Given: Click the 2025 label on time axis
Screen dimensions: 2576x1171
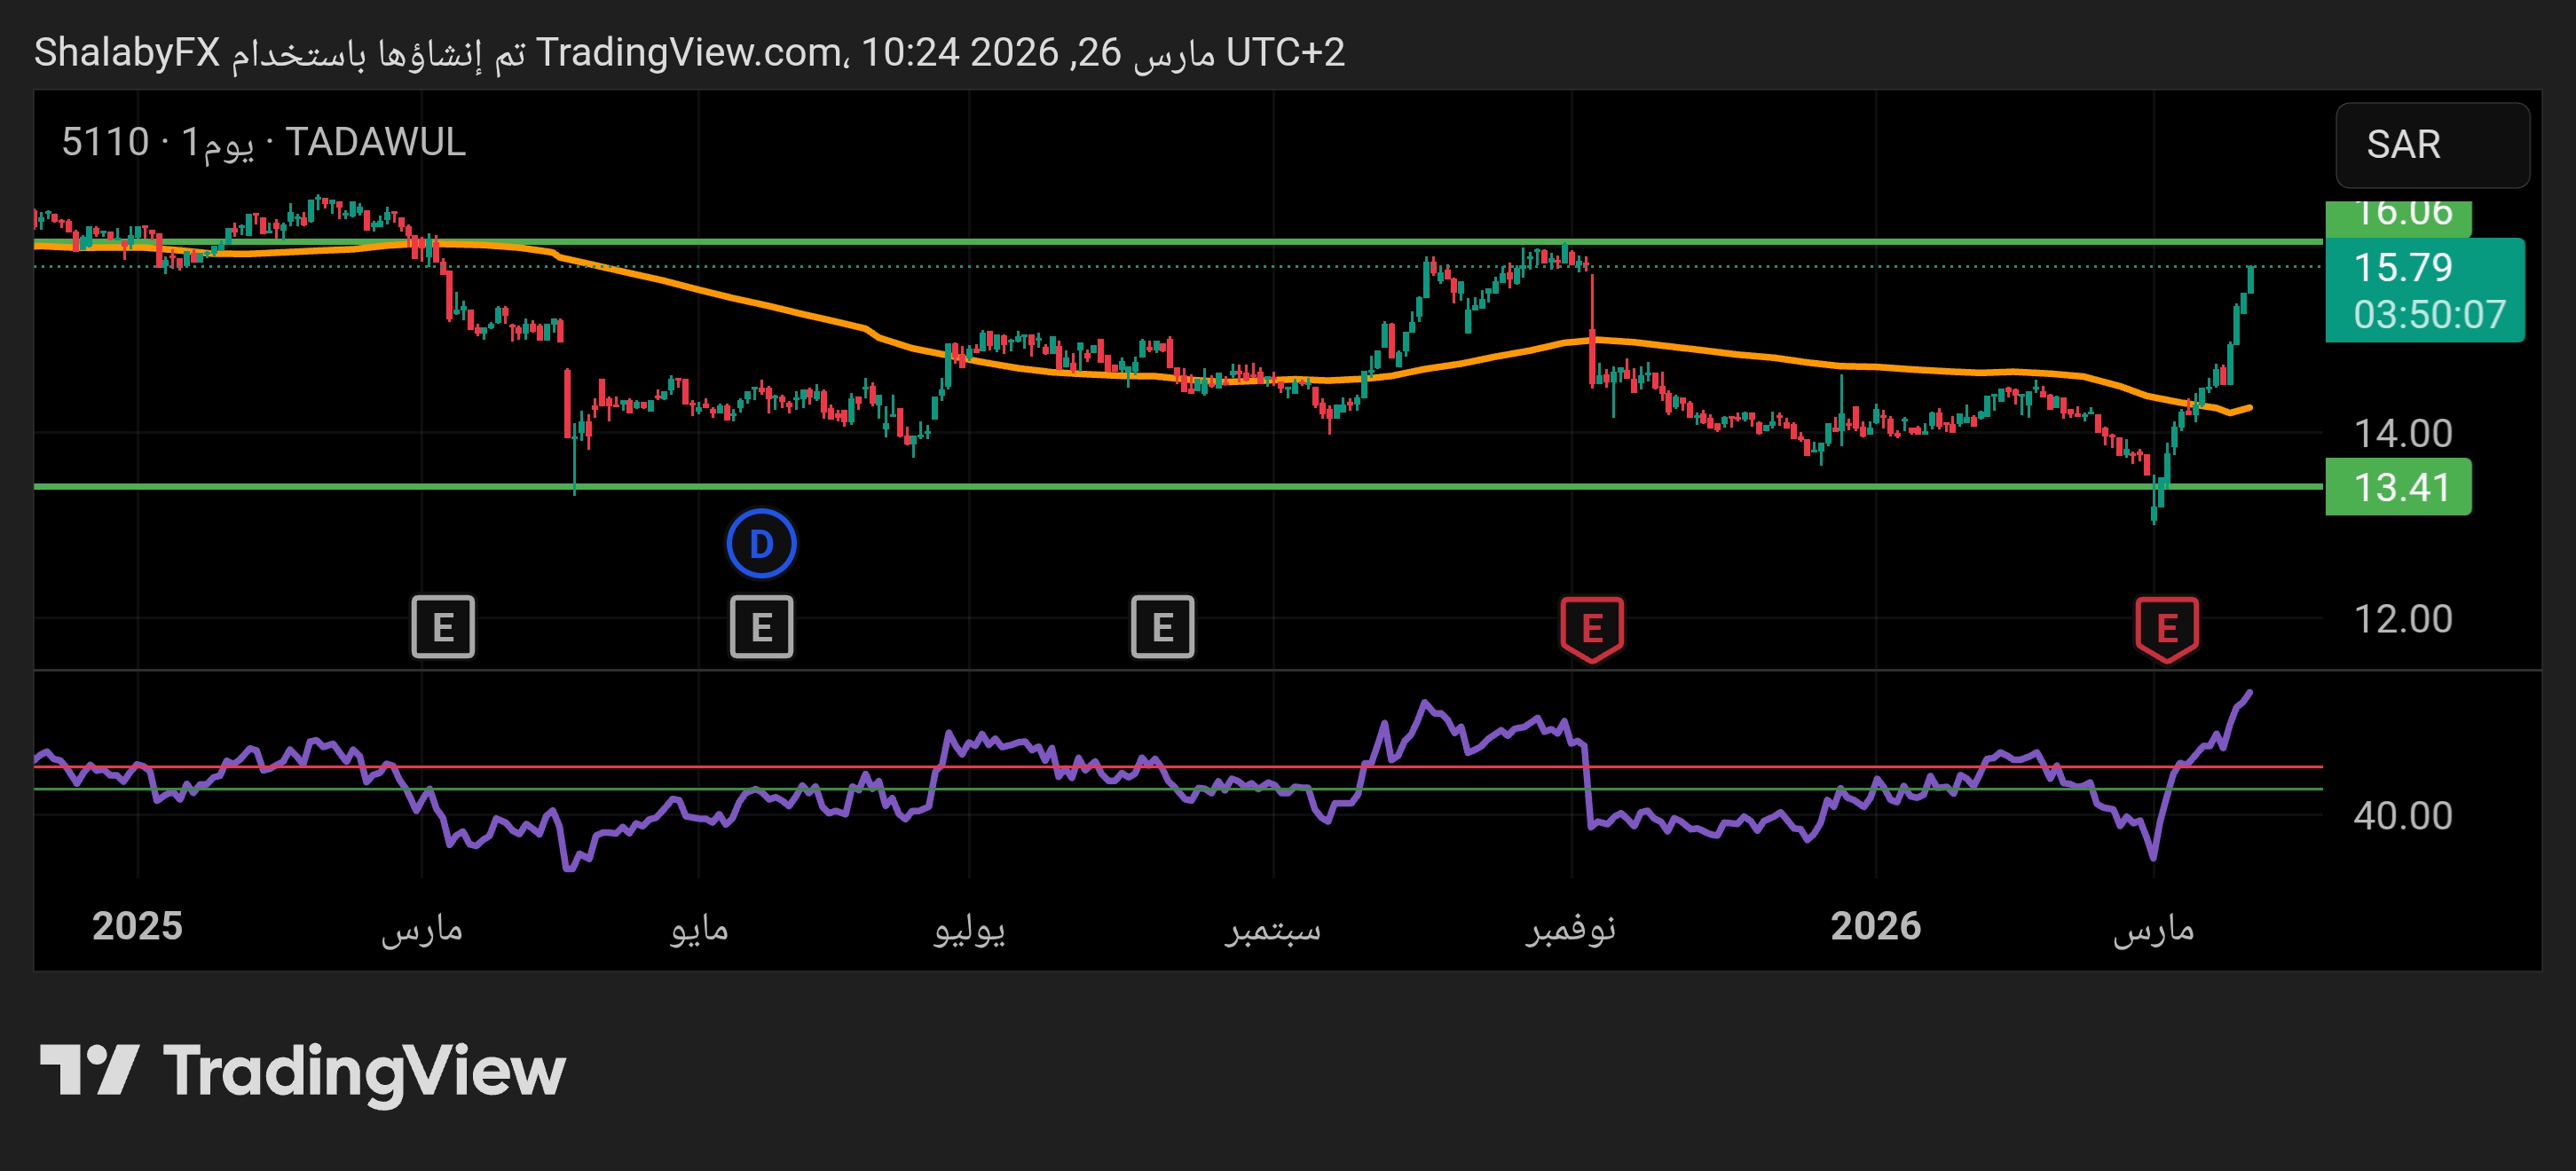Looking at the screenshot, I should pos(137,926).
